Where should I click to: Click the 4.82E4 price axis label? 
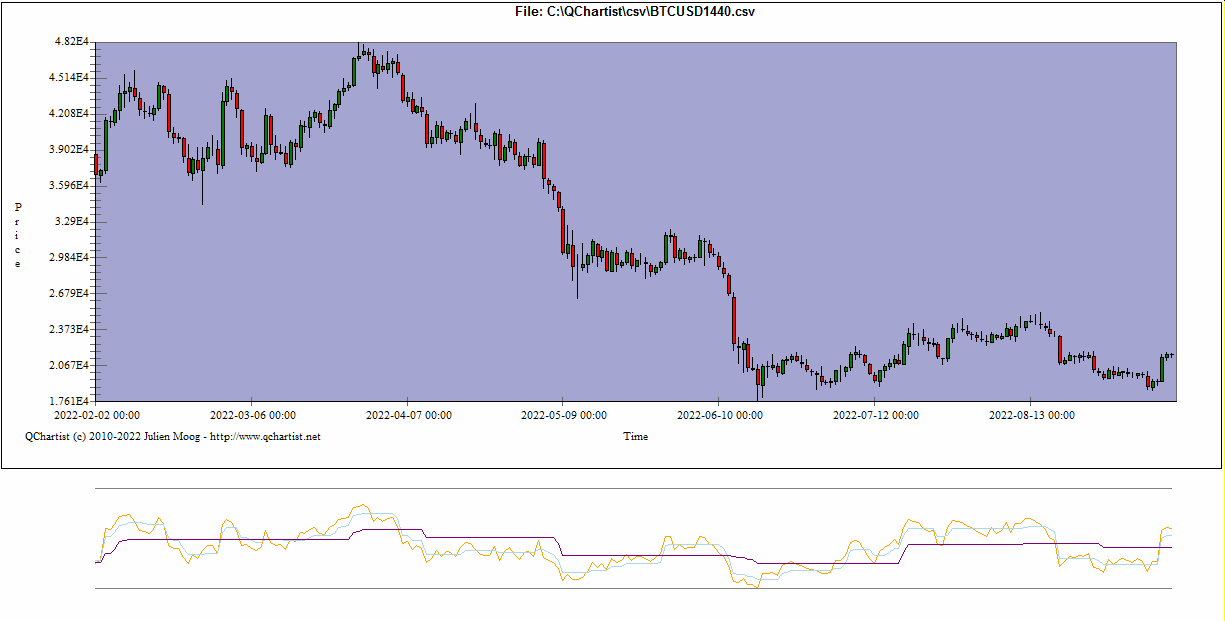click(73, 42)
